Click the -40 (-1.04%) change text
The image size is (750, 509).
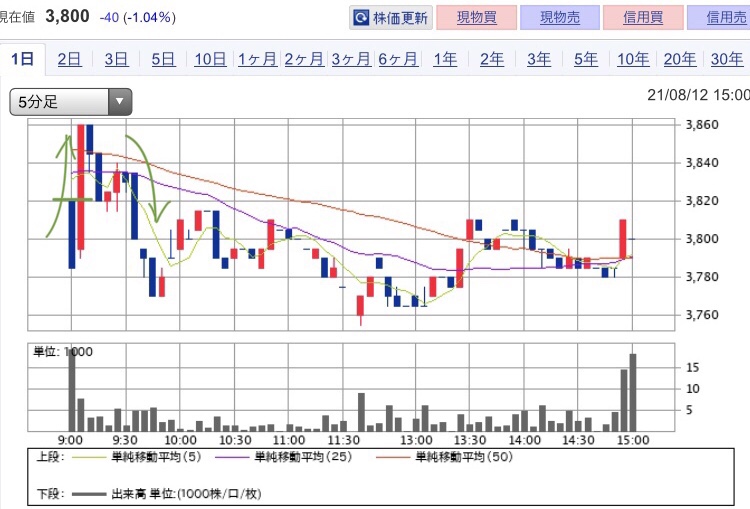tap(137, 18)
